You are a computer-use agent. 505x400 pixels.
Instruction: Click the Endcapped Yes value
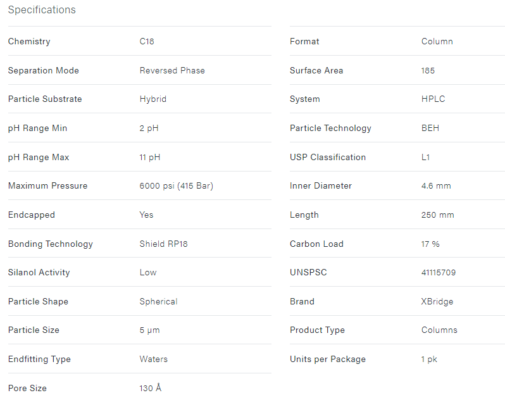coord(146,215)
